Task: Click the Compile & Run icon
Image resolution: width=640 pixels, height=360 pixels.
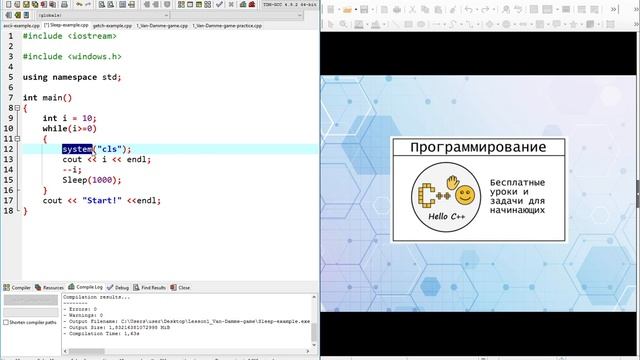Action: tap(199, 4)
